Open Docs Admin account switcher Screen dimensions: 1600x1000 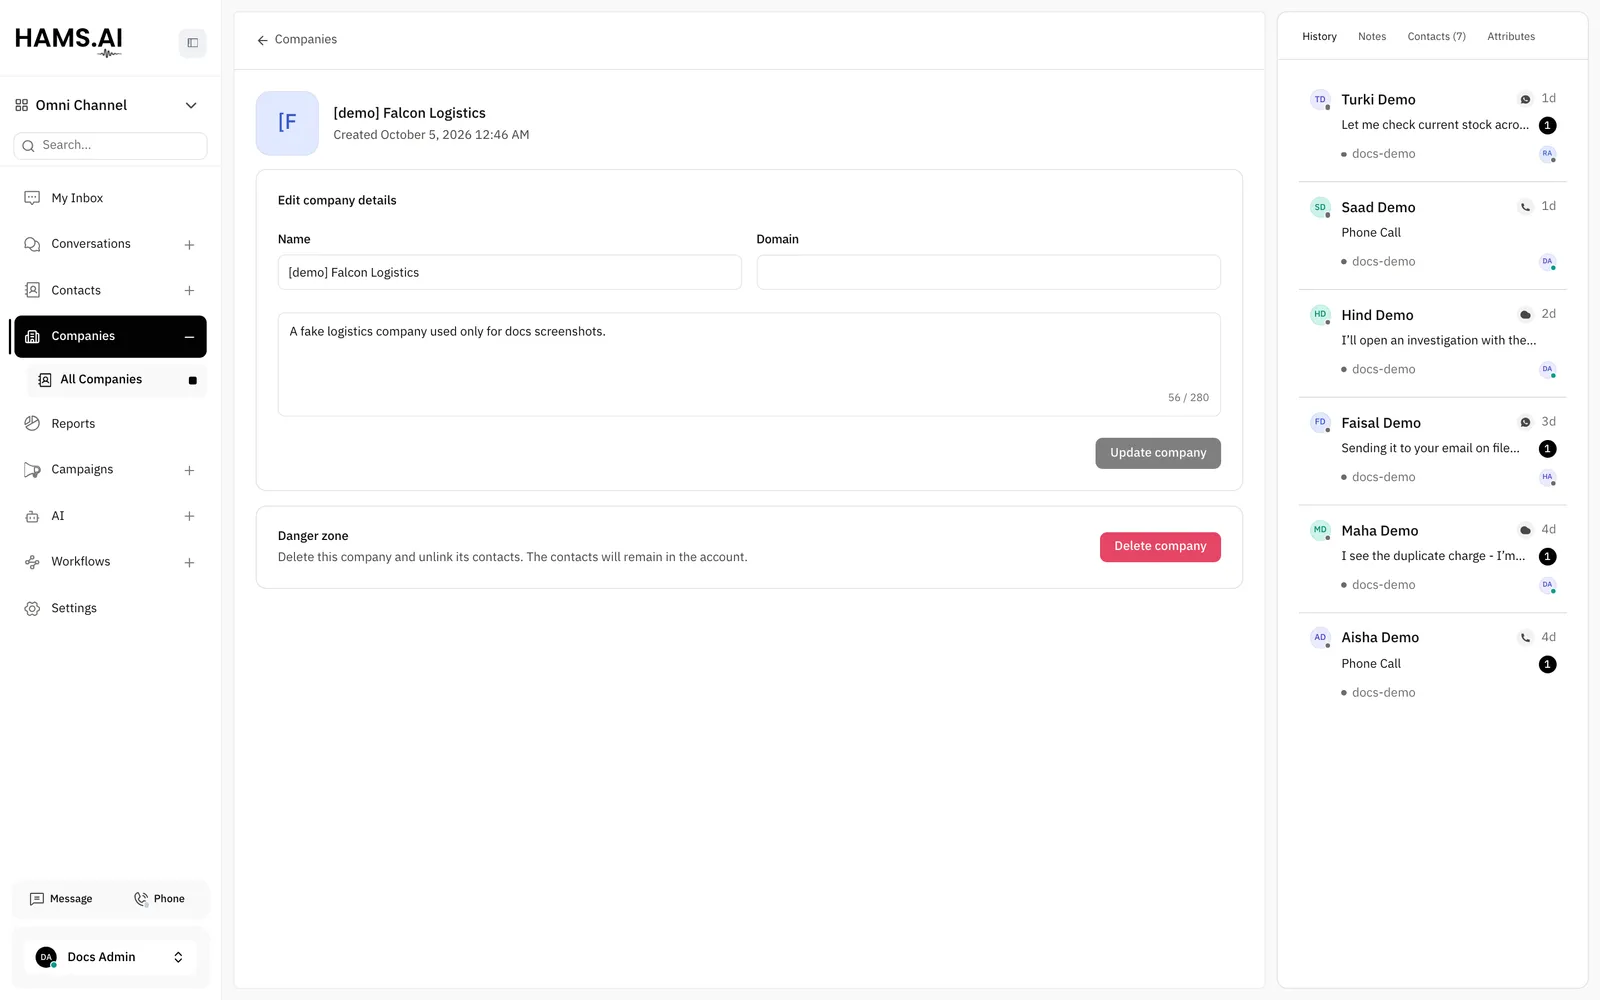click(x=110, y=957)
